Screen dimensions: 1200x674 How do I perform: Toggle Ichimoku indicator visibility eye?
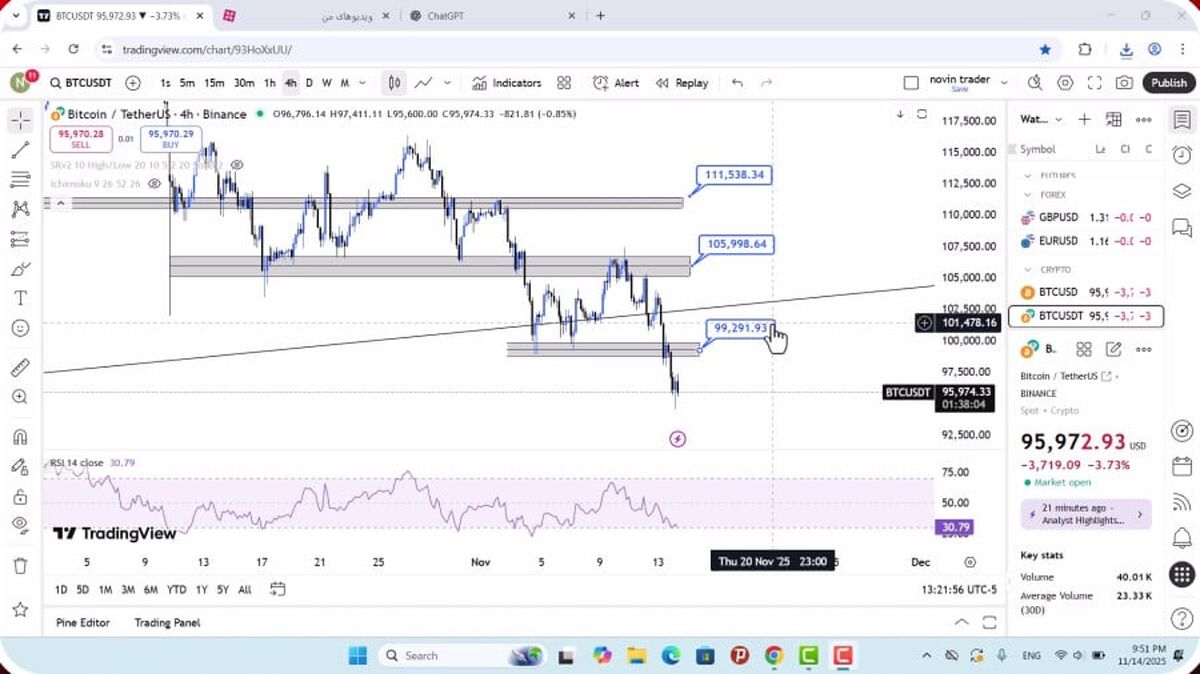pos(154,184)
